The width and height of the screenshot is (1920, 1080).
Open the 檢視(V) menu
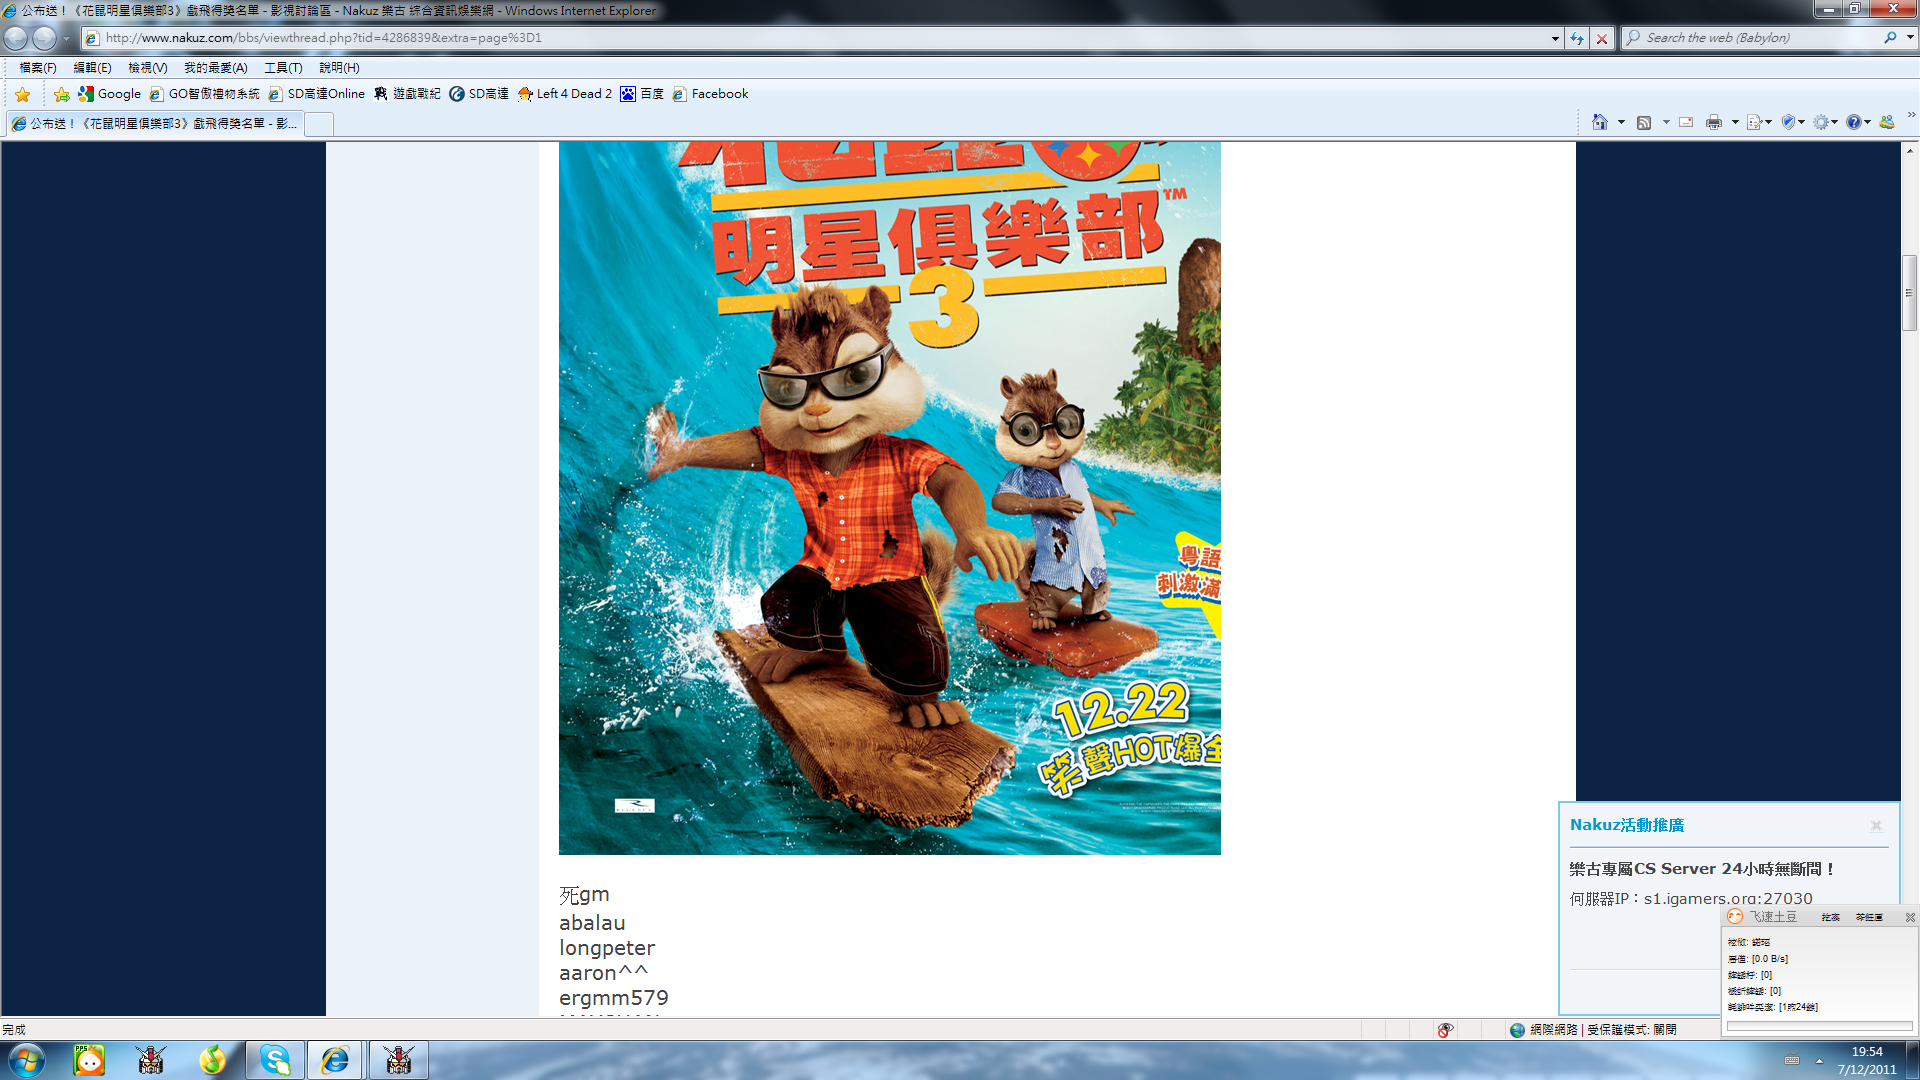[147, 68]
